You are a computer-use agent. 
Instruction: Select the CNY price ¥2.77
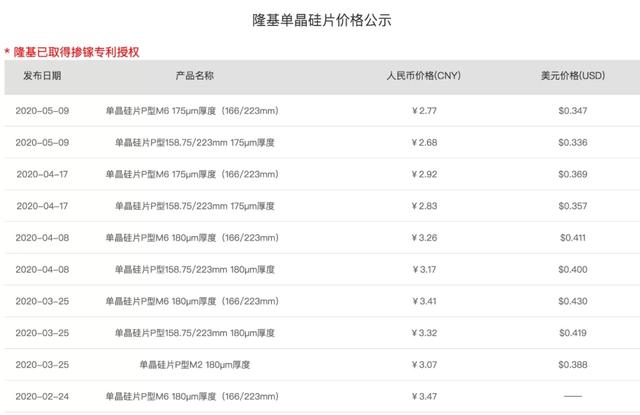(424, 111)
